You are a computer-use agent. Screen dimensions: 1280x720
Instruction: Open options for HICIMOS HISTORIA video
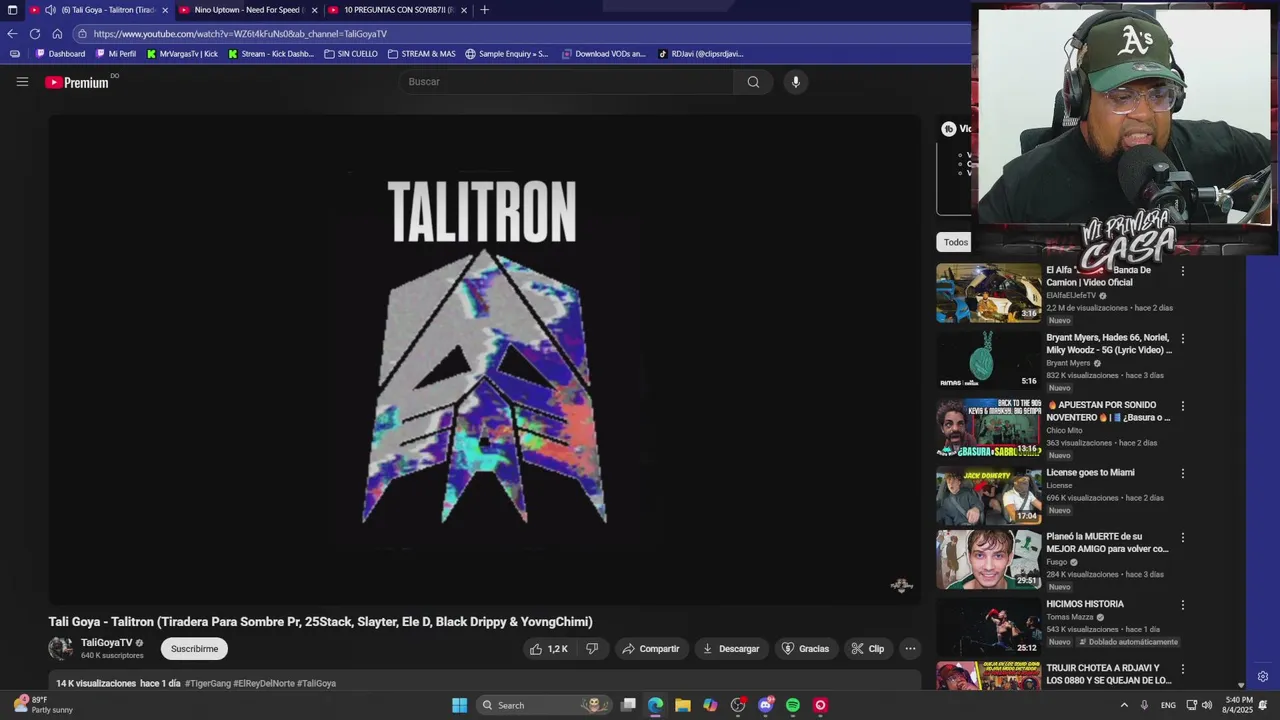[x=1183, y=605]
